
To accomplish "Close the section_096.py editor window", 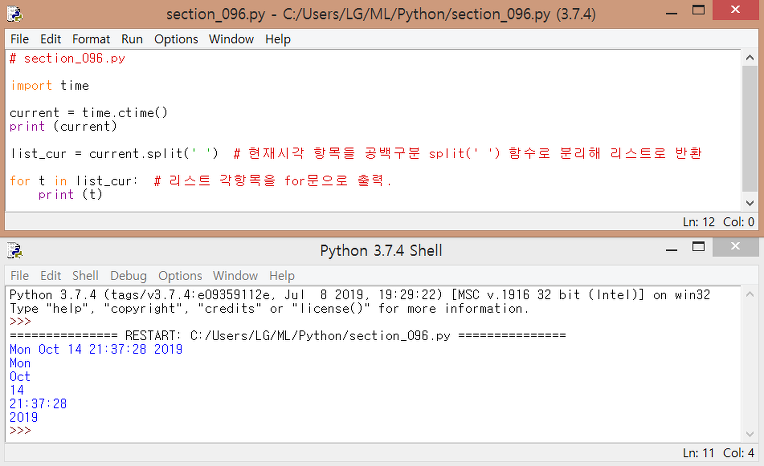I will click(x=735, y=10).
